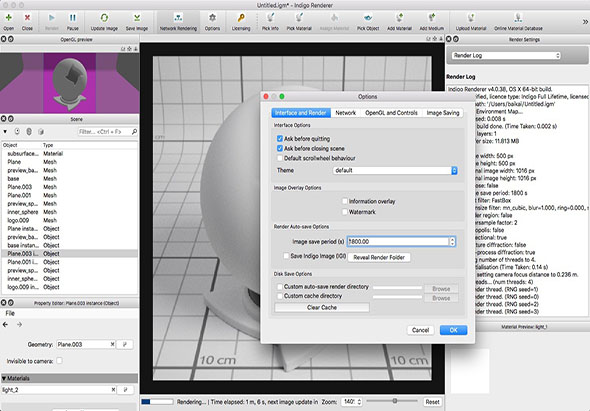Click the Image save period input field

(398, 241)
